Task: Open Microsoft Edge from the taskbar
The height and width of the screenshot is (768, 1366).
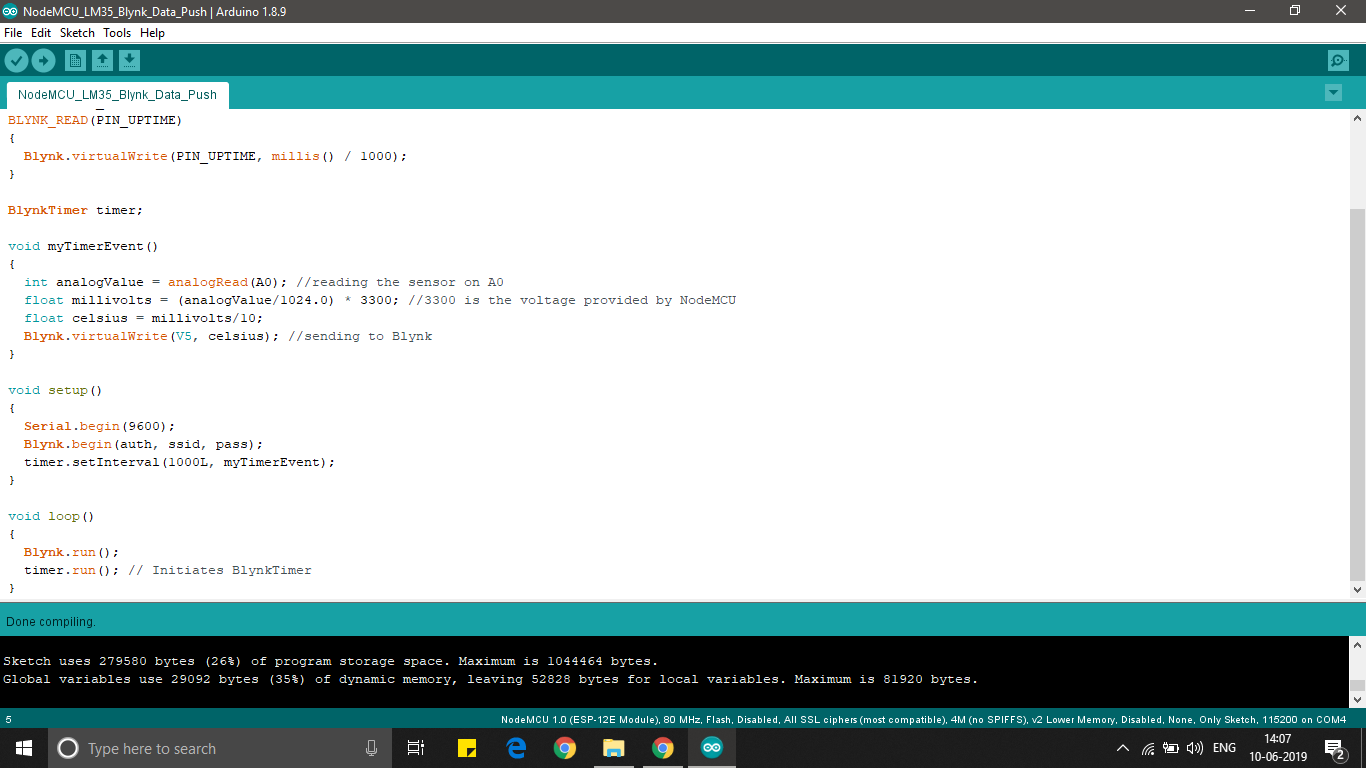Action: [516, 748]
